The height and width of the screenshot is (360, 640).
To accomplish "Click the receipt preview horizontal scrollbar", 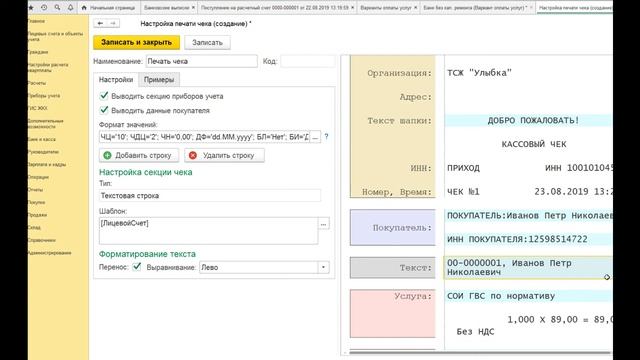I will point(480,352).
